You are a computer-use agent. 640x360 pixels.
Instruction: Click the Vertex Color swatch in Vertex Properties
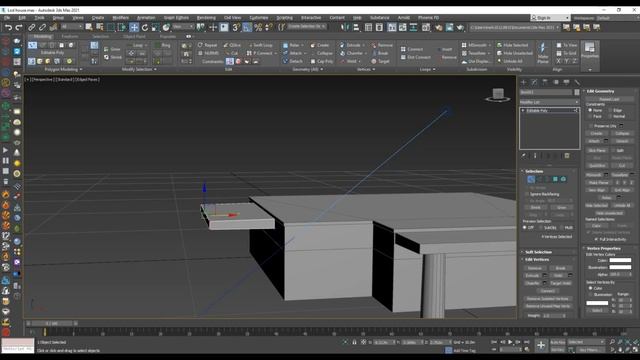click(620, 260)
